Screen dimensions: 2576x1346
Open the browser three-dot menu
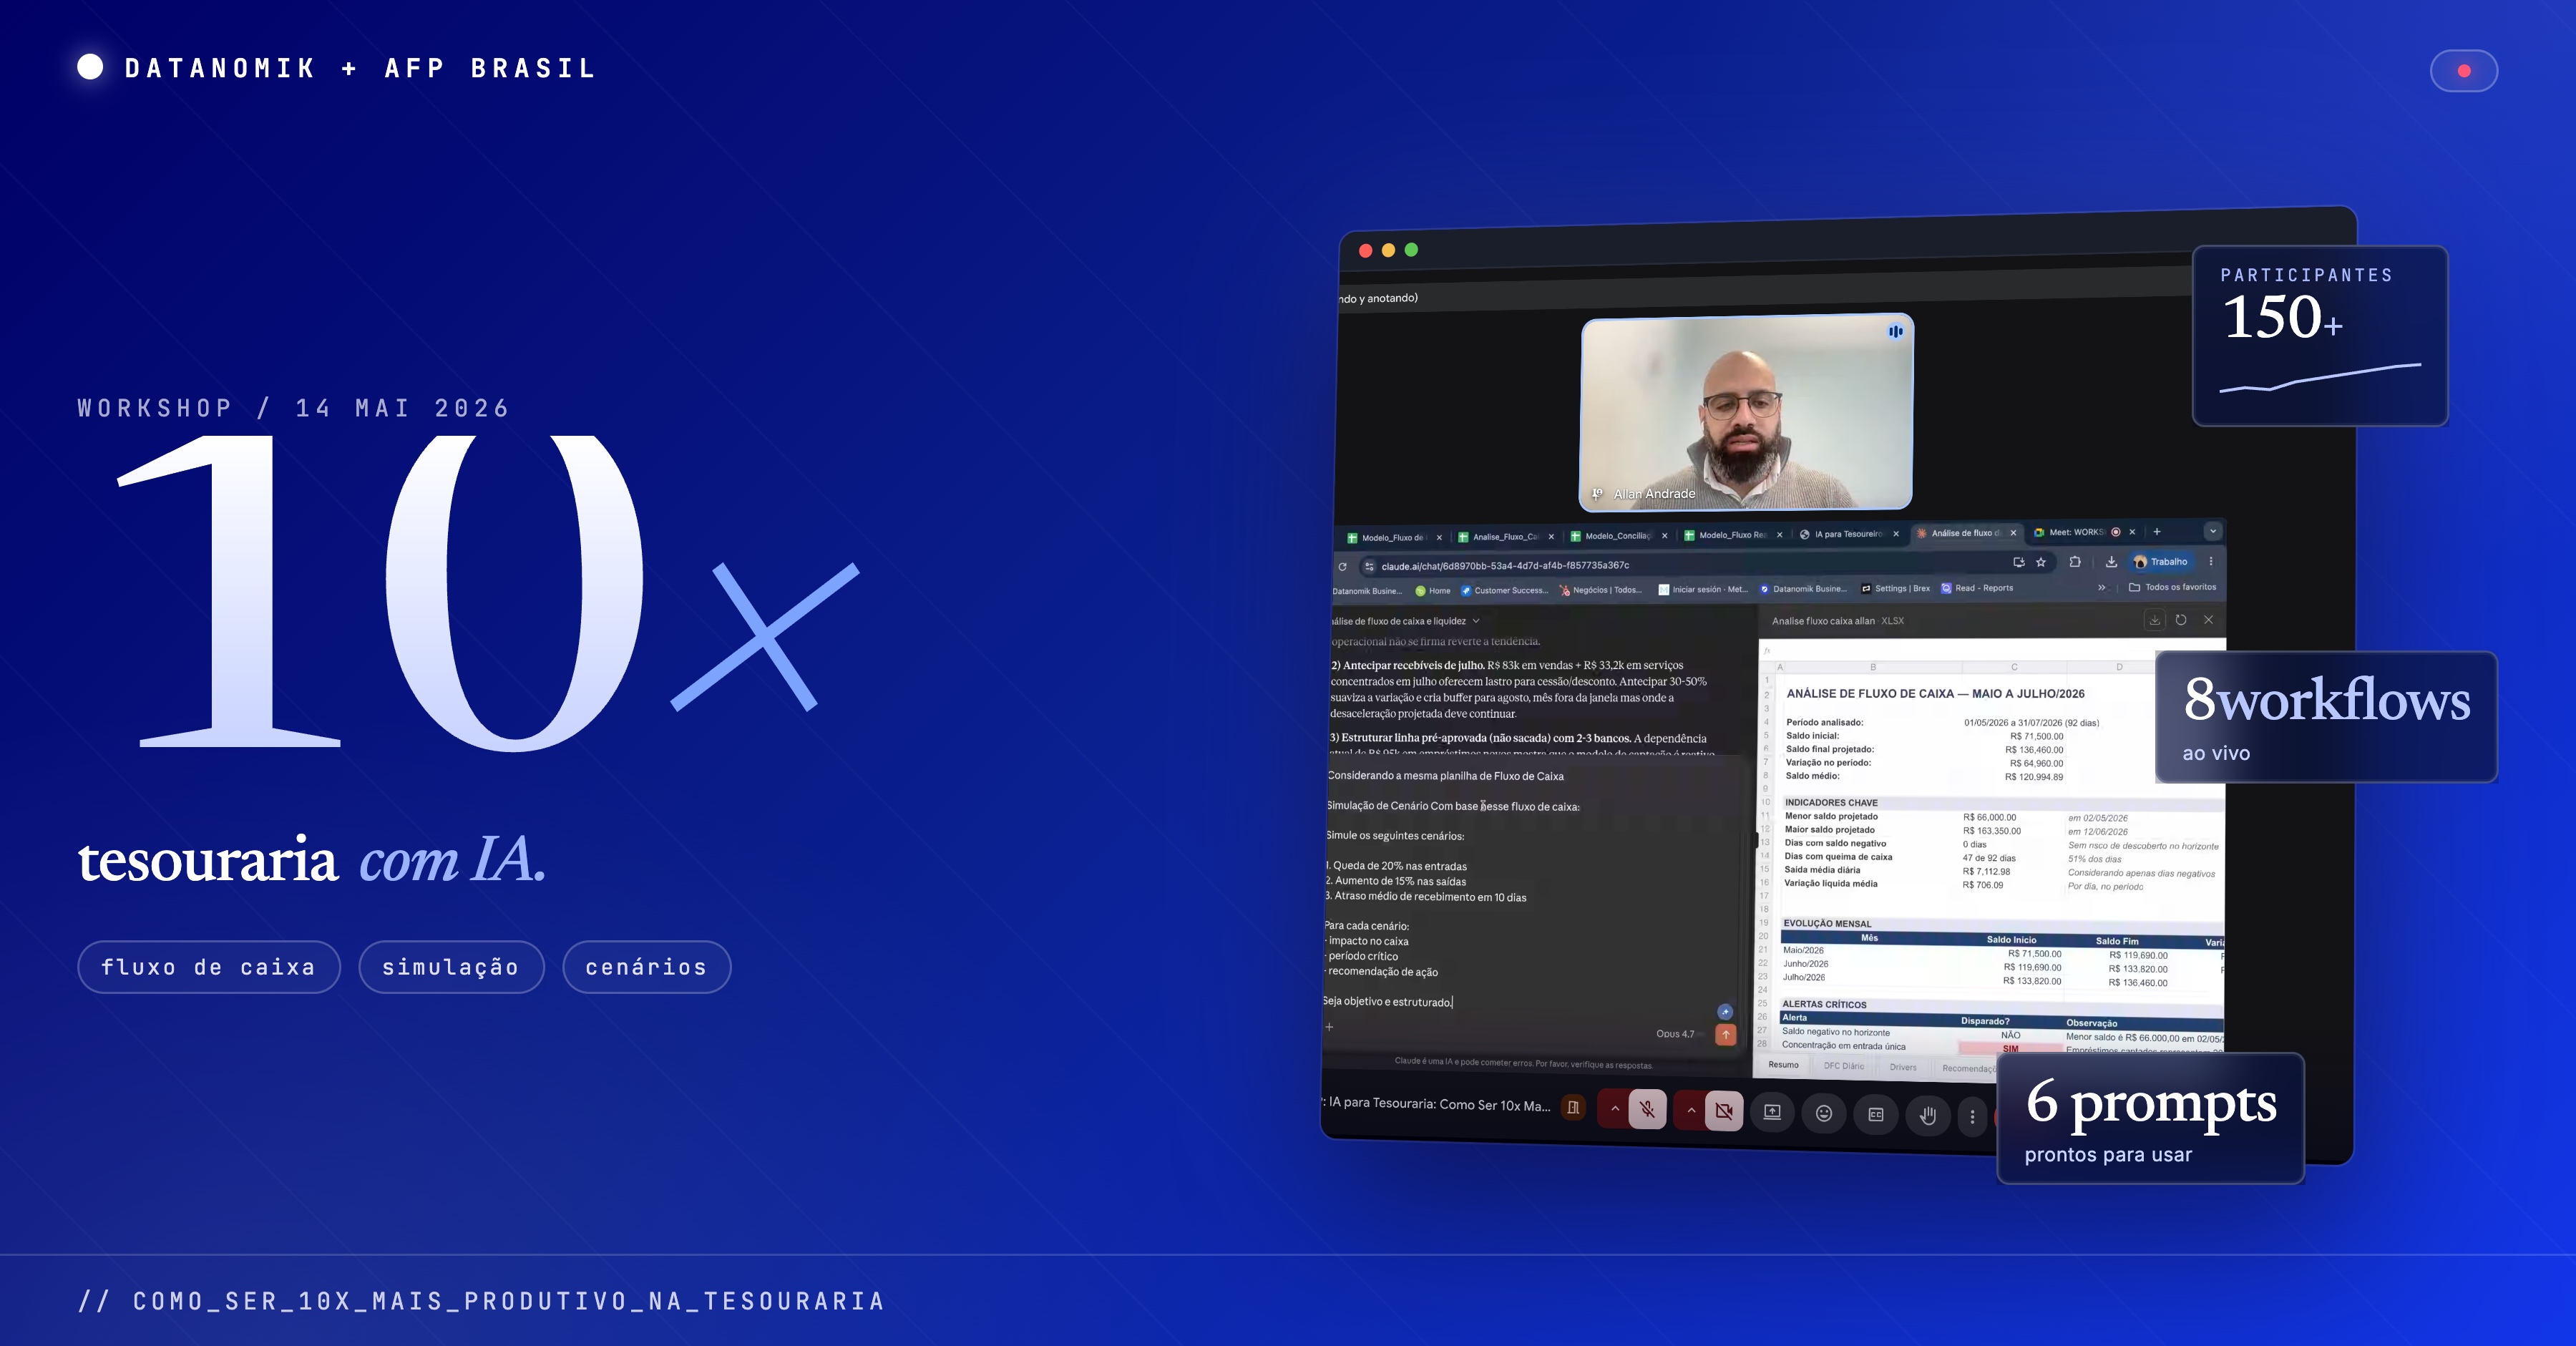tap(2211, 561)
